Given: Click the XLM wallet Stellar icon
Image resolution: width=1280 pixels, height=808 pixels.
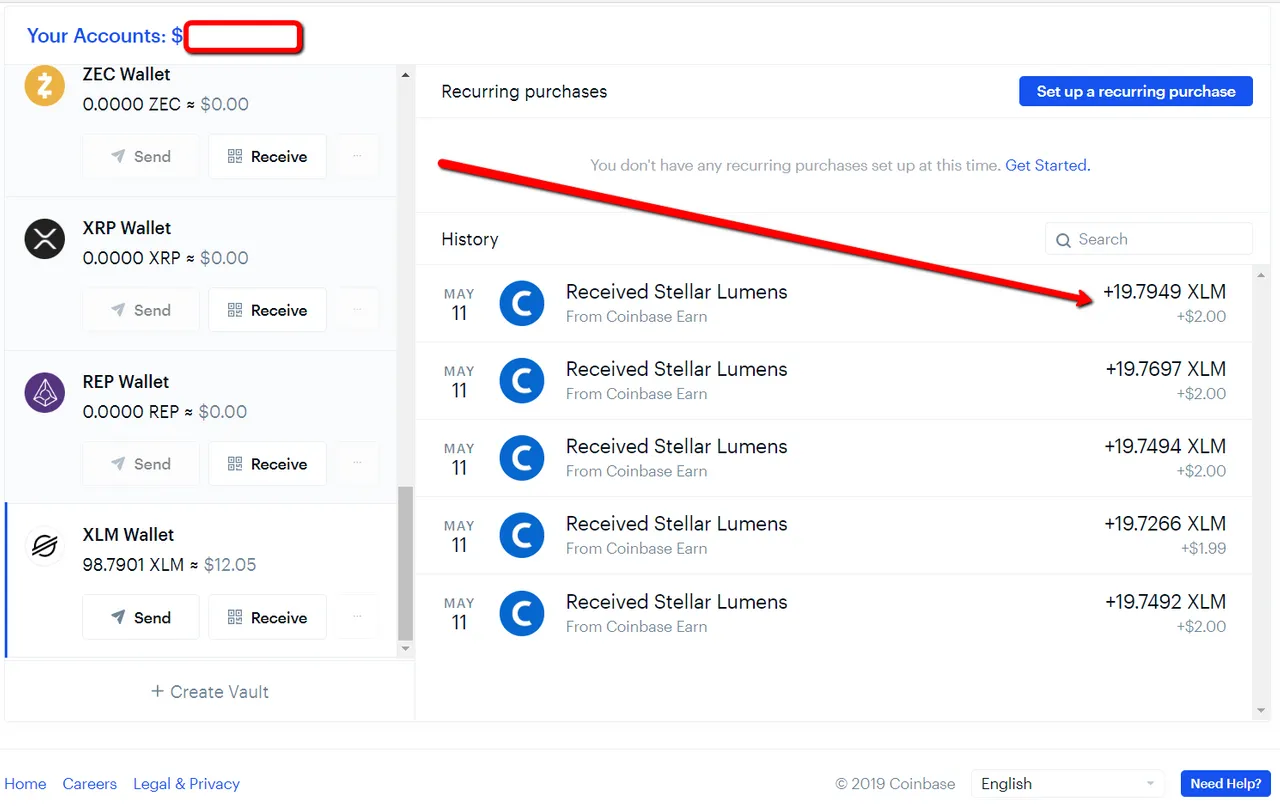Looking at the screenshot, I should click(x=45, y=546).
